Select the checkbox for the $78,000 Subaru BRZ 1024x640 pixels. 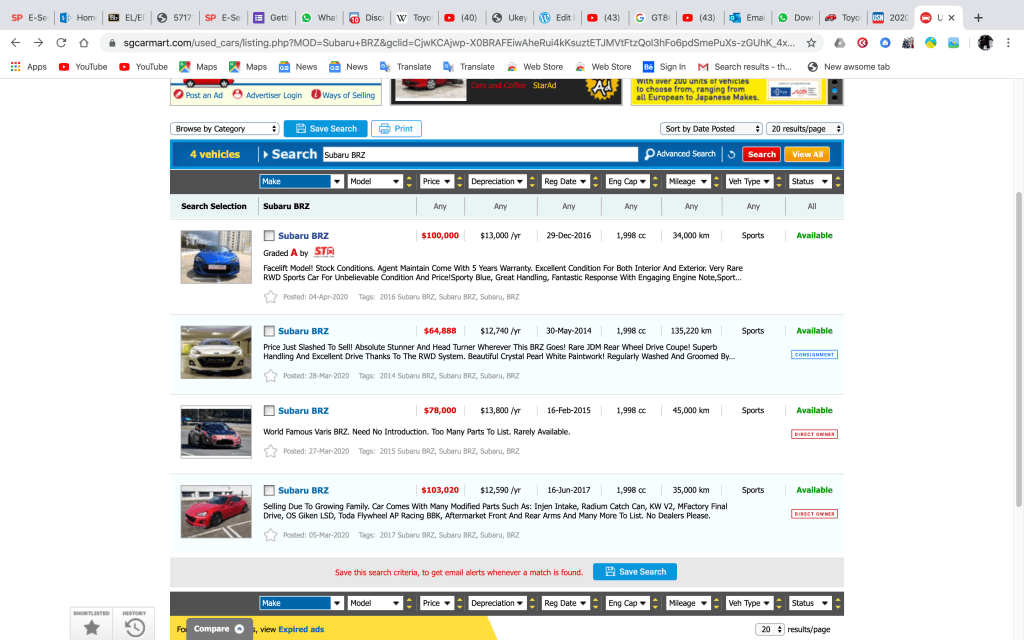269,411
